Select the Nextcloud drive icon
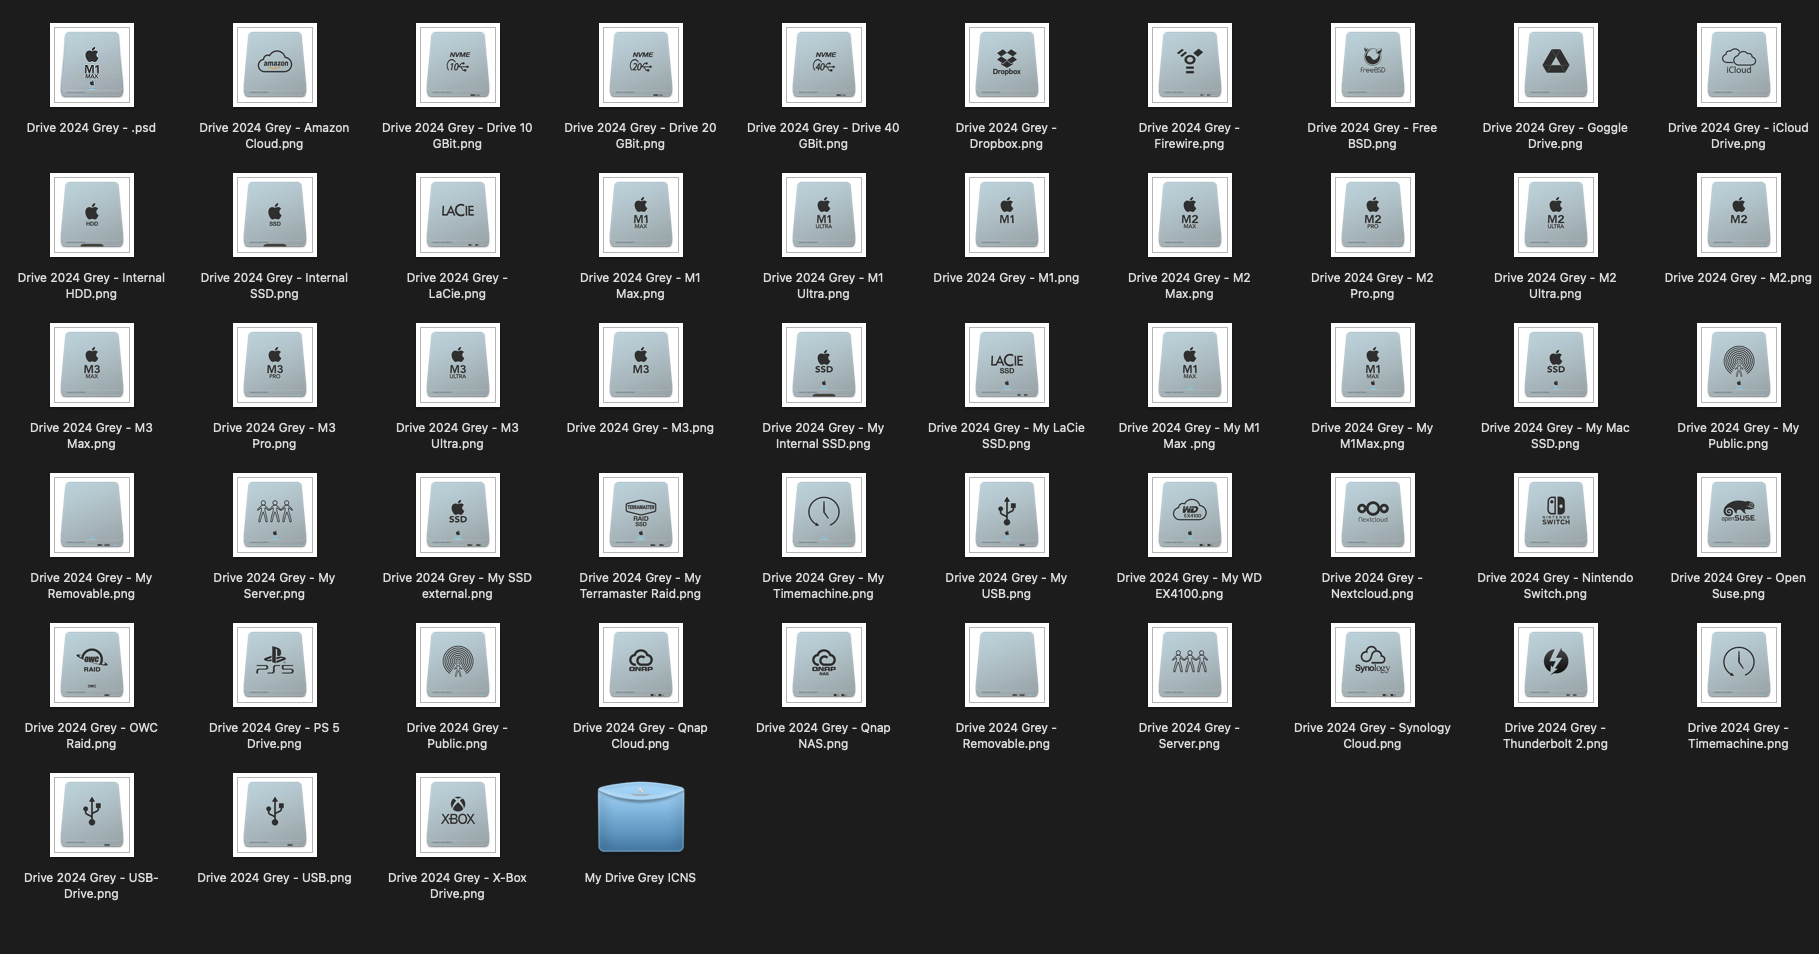The height and width of the screenshot is (954, 1819). click(1372, 515)
